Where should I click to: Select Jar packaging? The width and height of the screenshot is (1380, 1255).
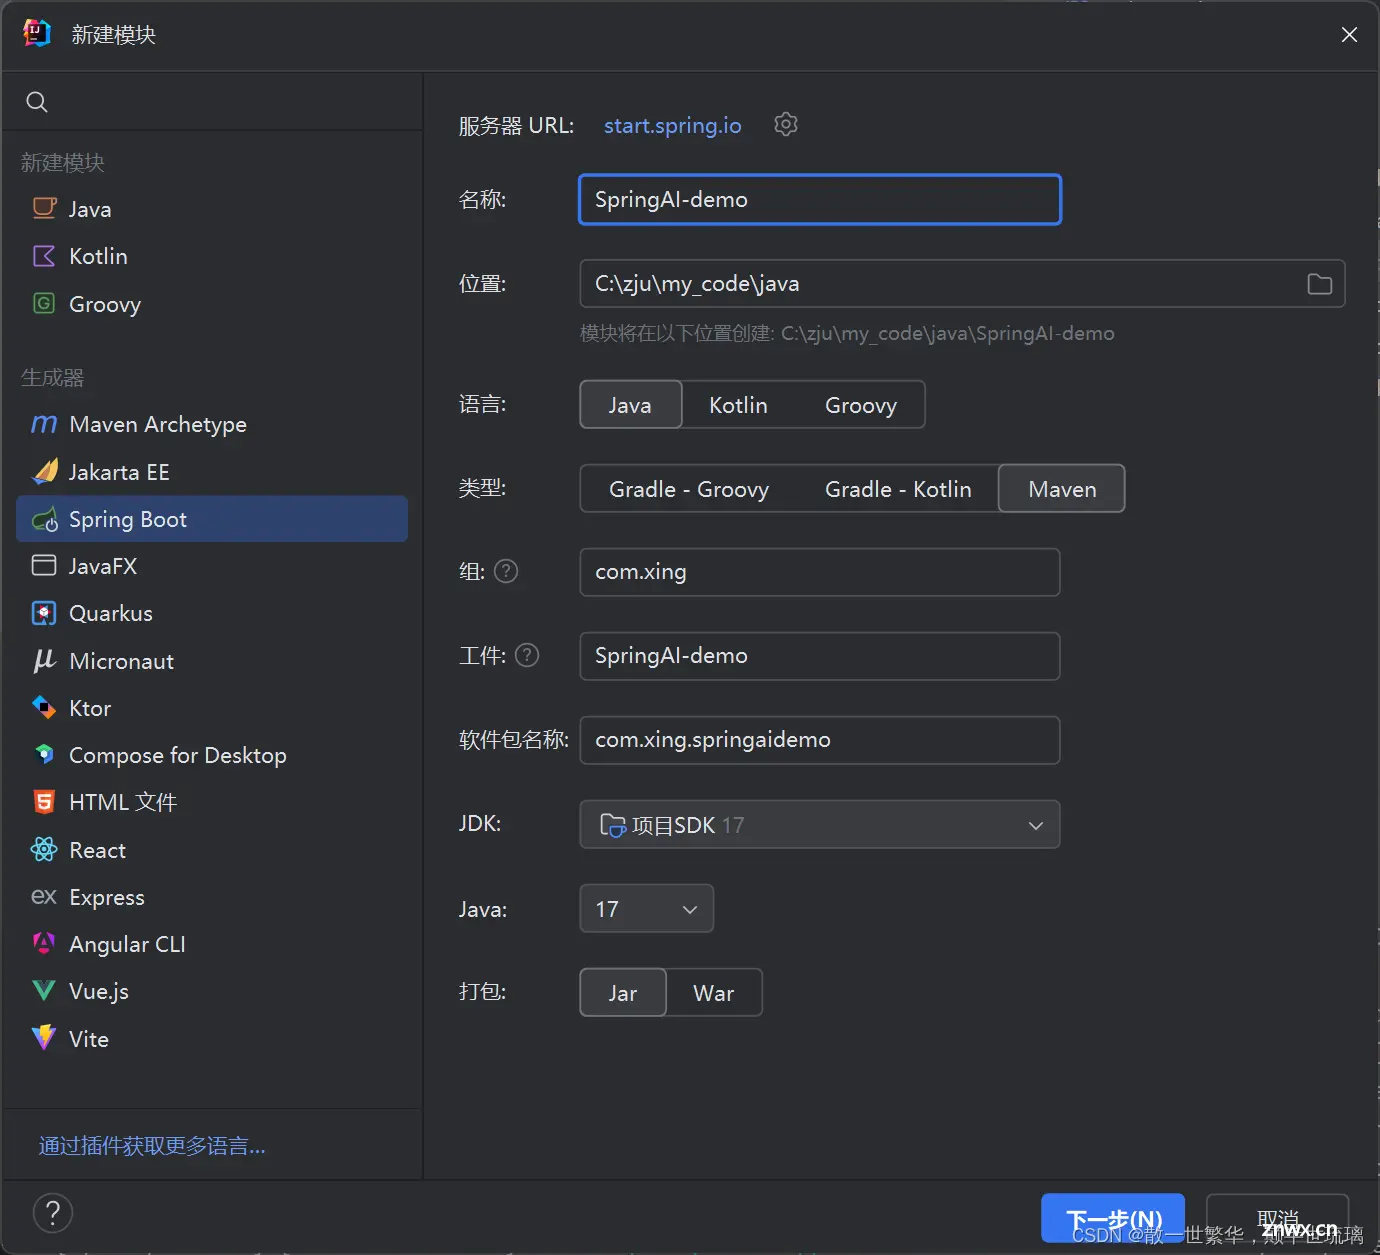(623, 993)
